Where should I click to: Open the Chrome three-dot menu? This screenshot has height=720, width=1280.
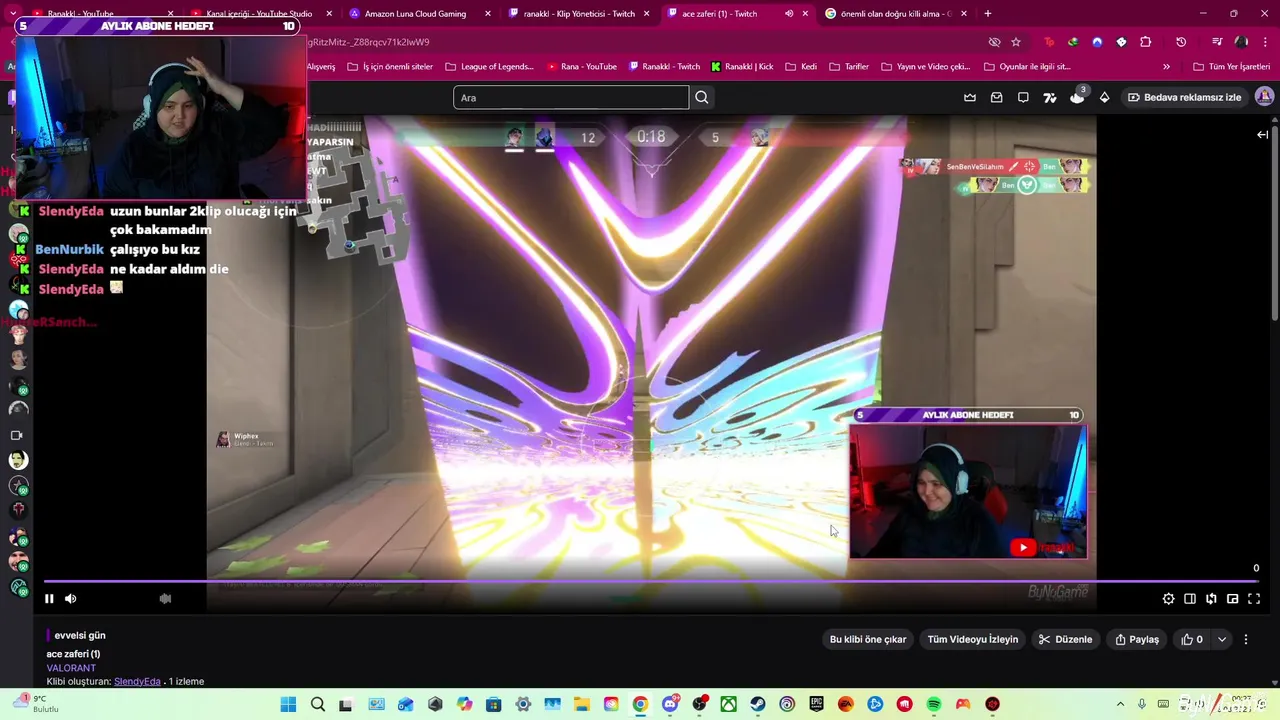coord(1265,42)
